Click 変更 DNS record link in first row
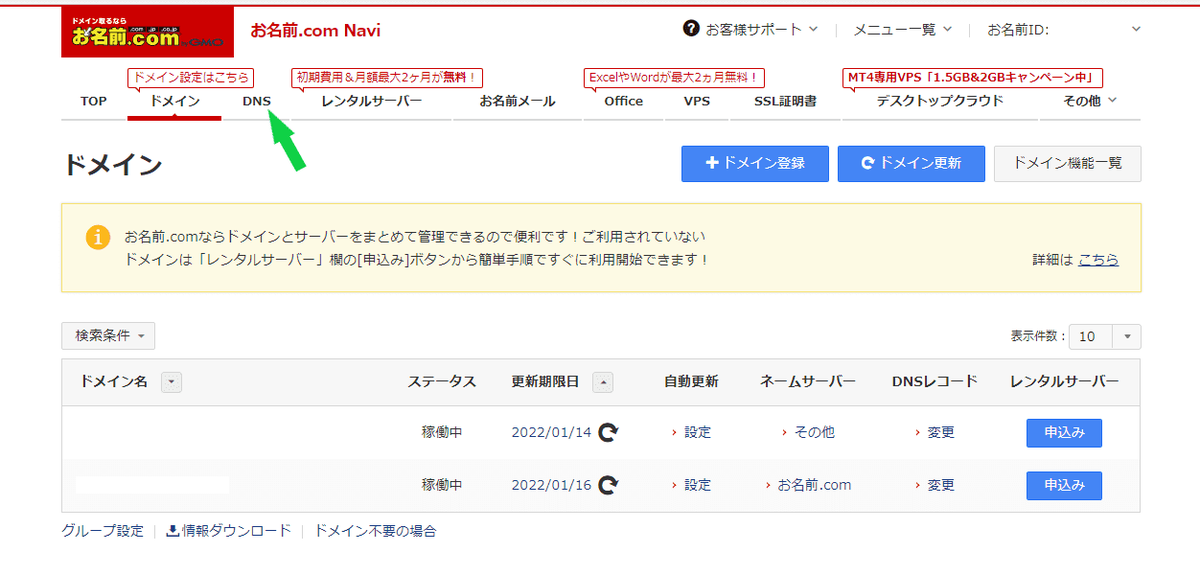 coord(940,433)
